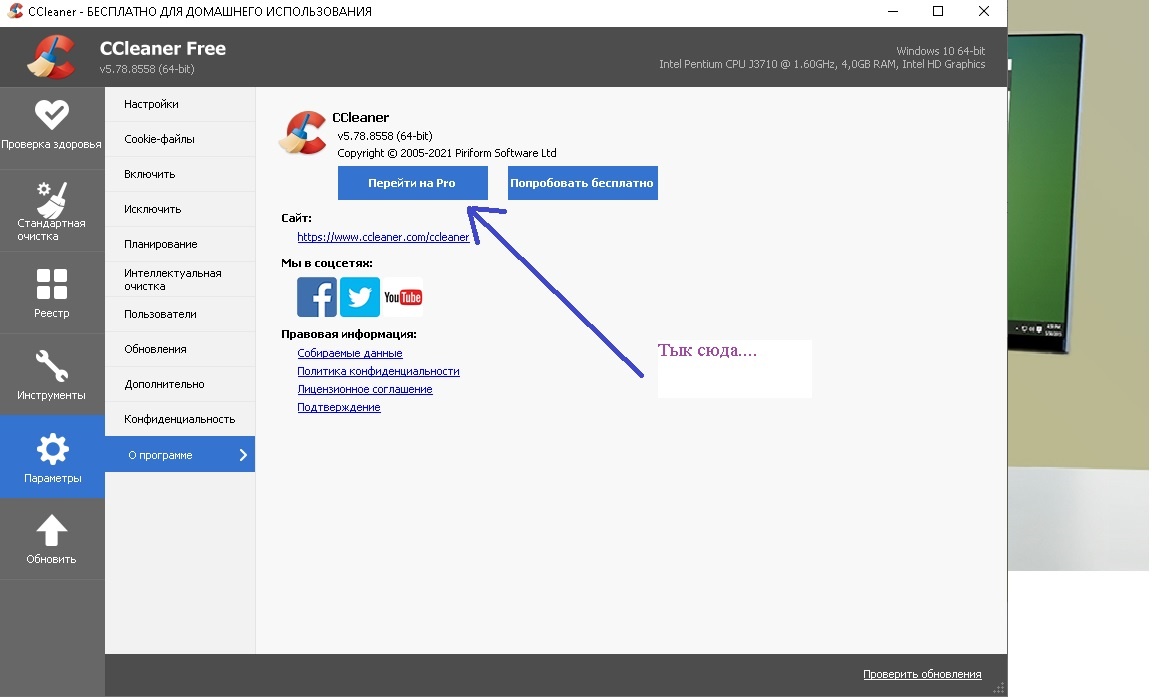This screenshot has width=1152, height=699.
Task: Open the Обновления tab
Action: click(180, 349)
